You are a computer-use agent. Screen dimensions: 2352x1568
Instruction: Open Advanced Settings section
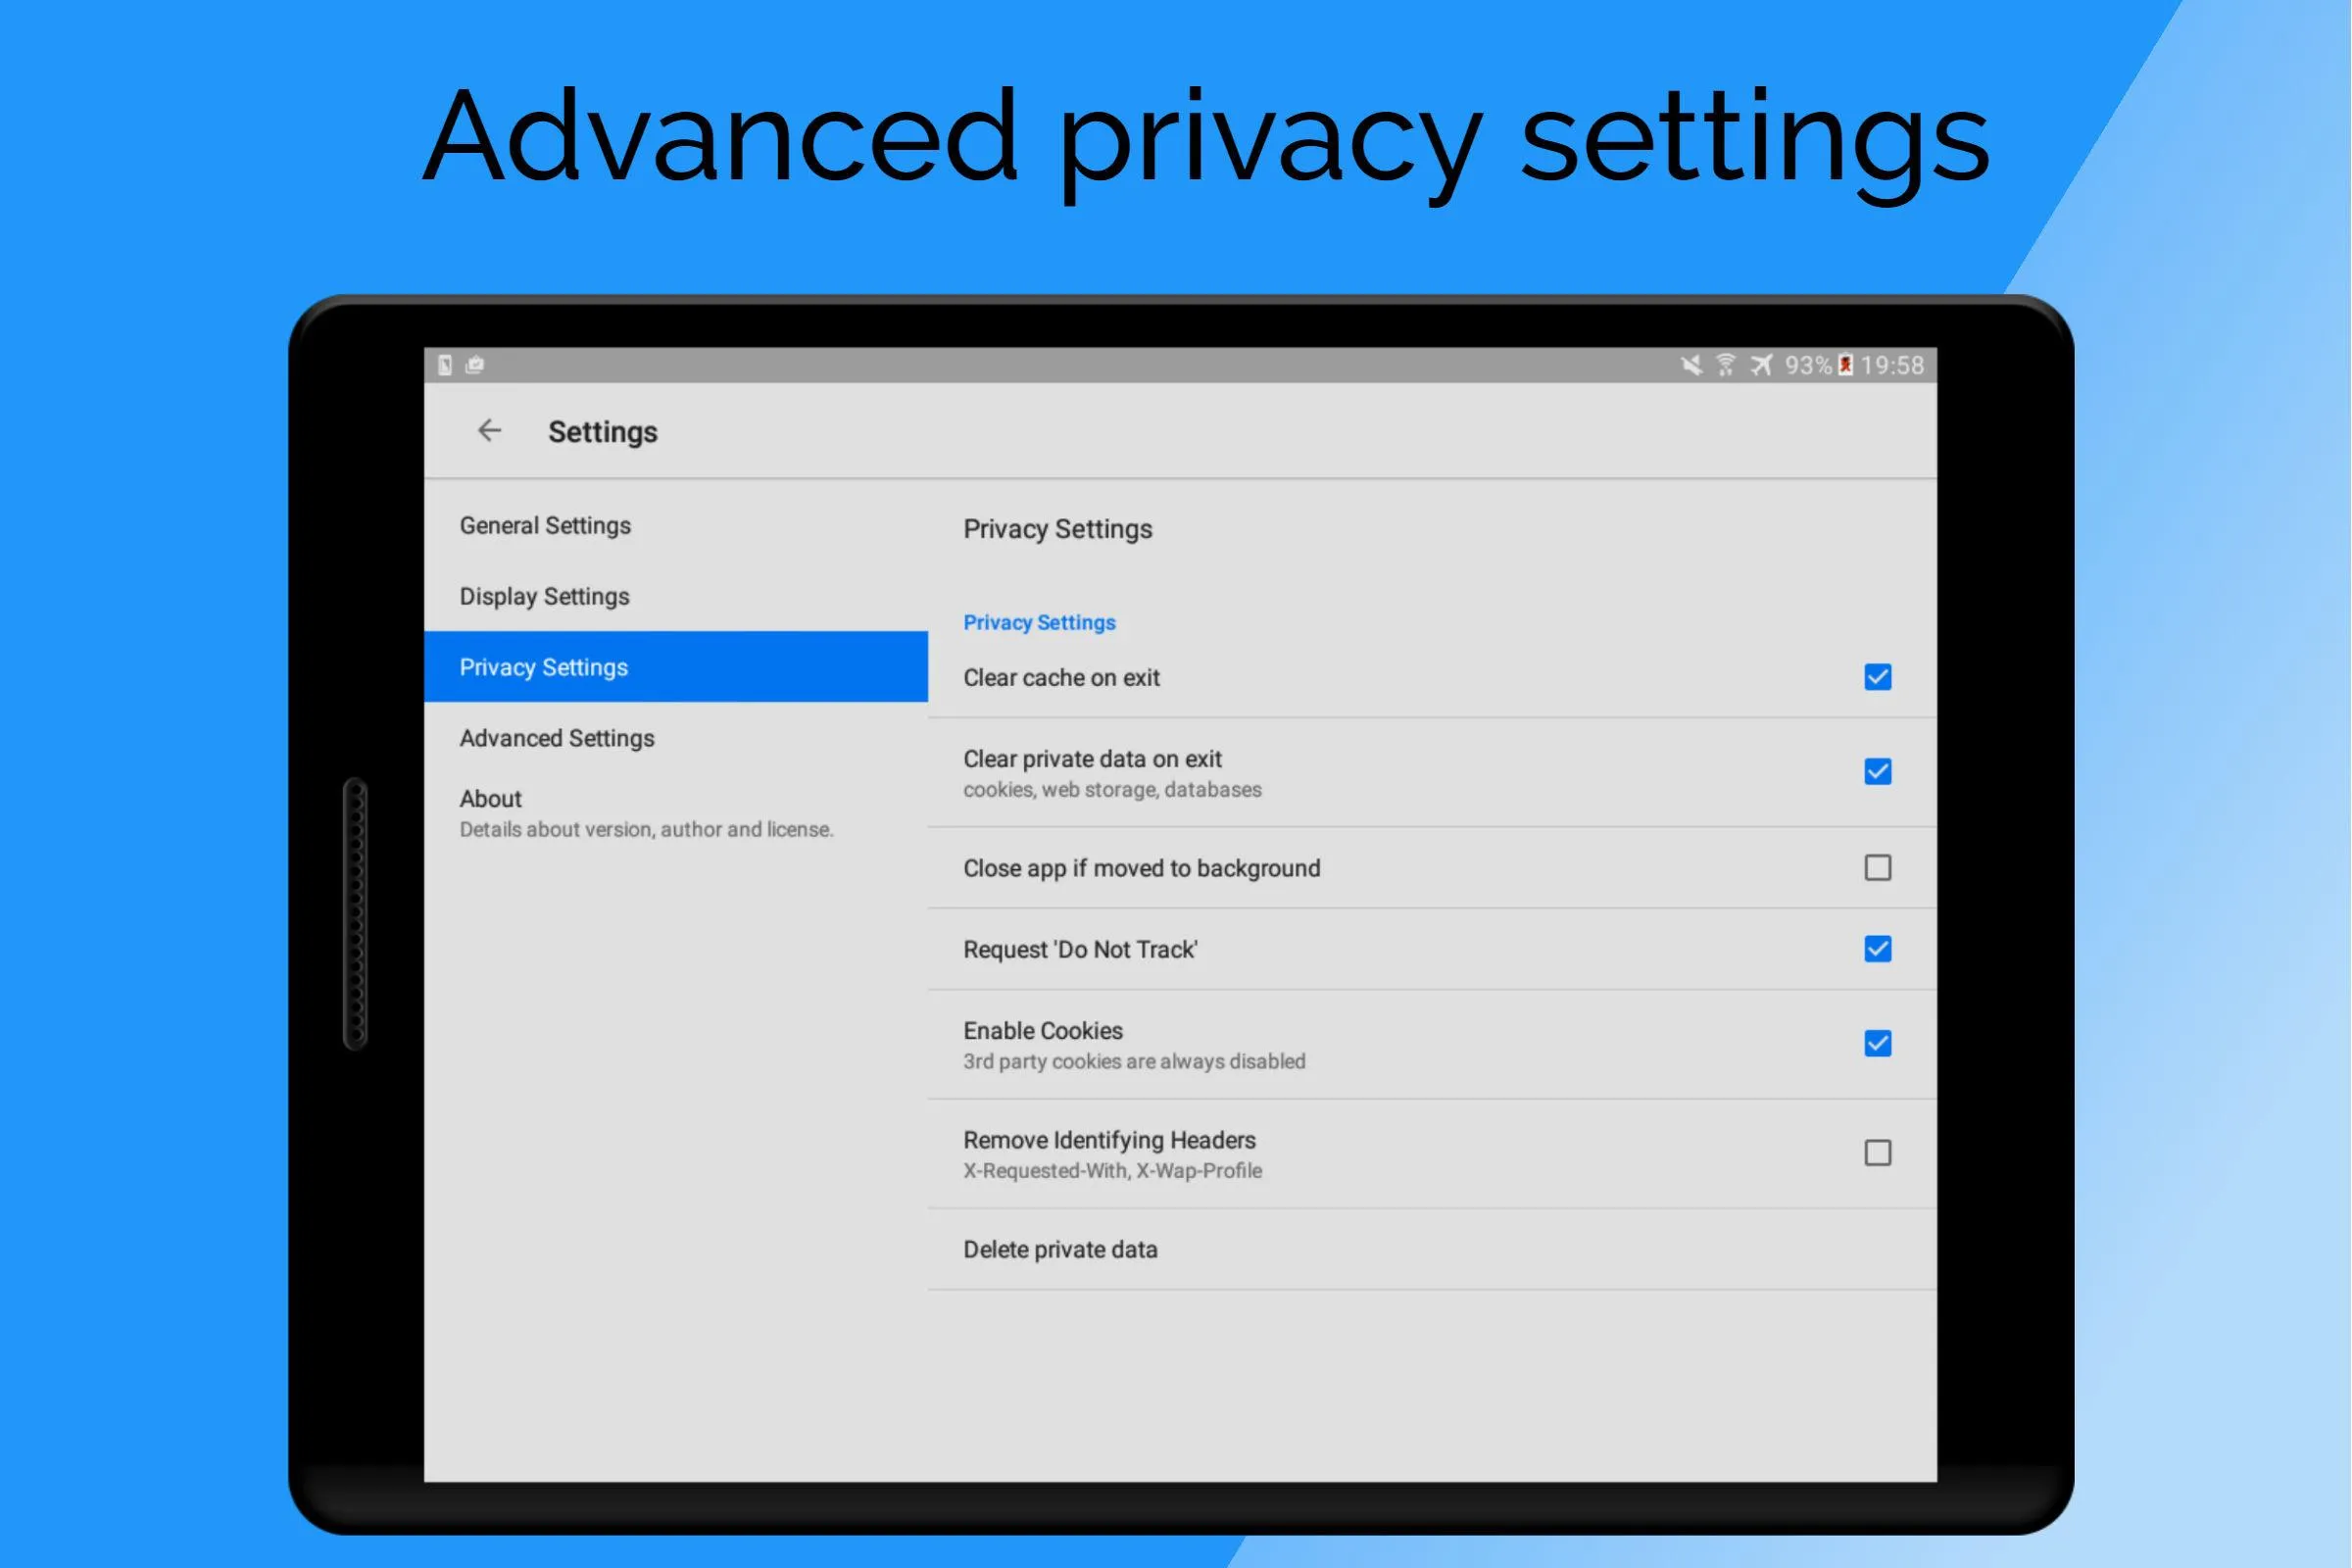pos(555,737)
